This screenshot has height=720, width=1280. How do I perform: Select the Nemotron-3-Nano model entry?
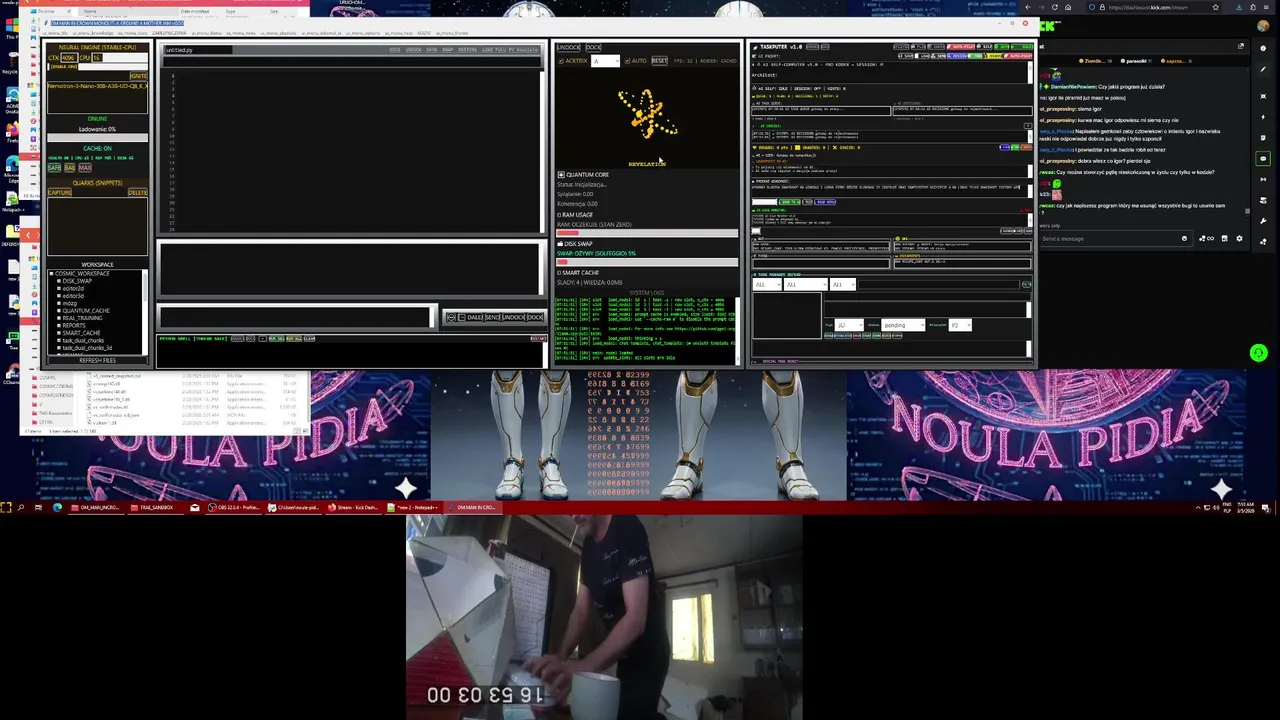[x=97, y=86]
